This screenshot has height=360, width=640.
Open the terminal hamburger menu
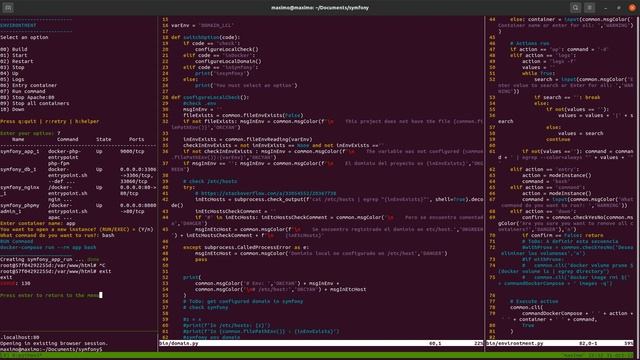[x=589, y=7]
